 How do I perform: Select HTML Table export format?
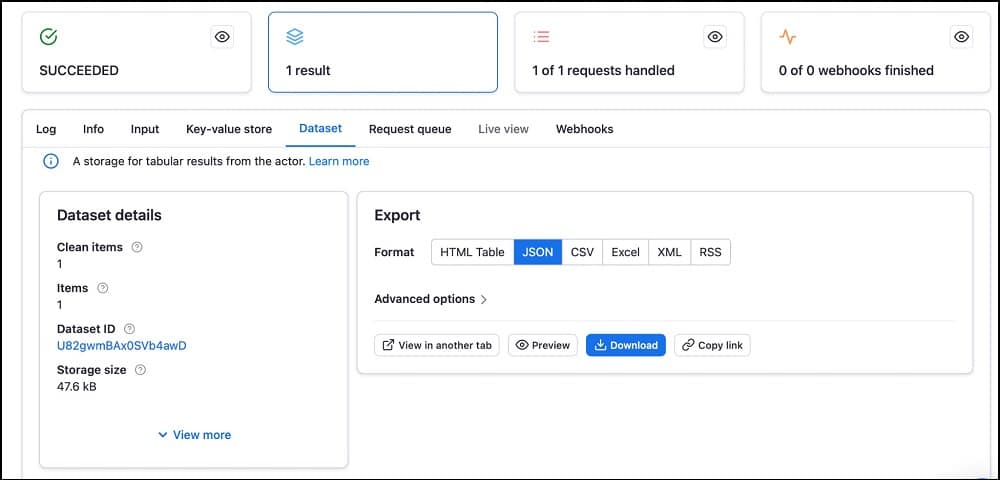pyautogui.click(x=473, y=252)
